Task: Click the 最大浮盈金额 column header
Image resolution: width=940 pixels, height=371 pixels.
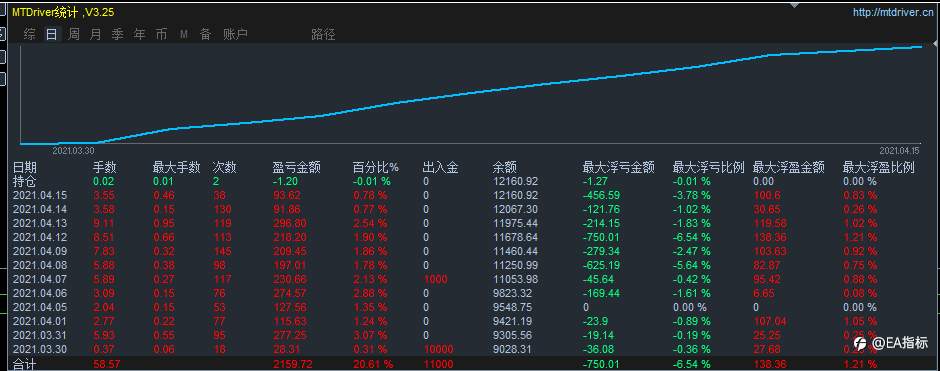Action: [788, 168]
